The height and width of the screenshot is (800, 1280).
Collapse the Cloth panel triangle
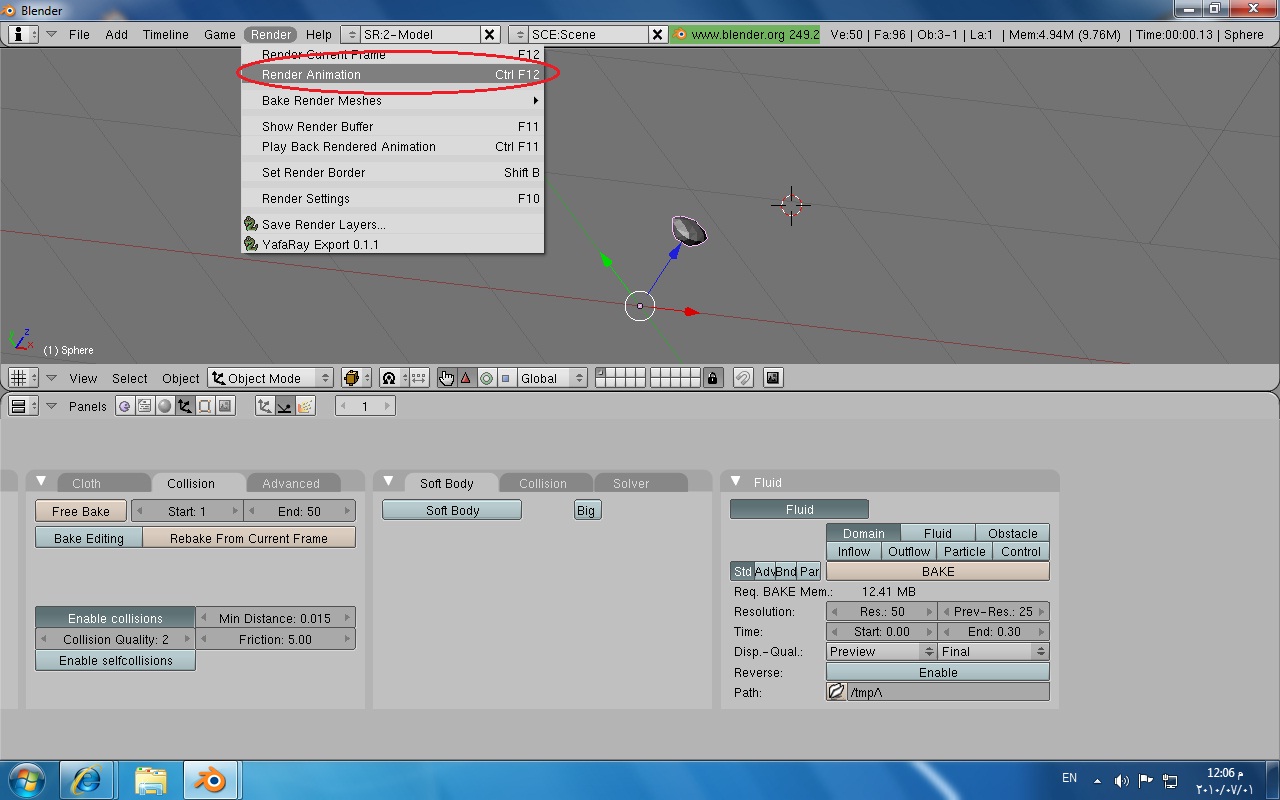pos(41,481)
